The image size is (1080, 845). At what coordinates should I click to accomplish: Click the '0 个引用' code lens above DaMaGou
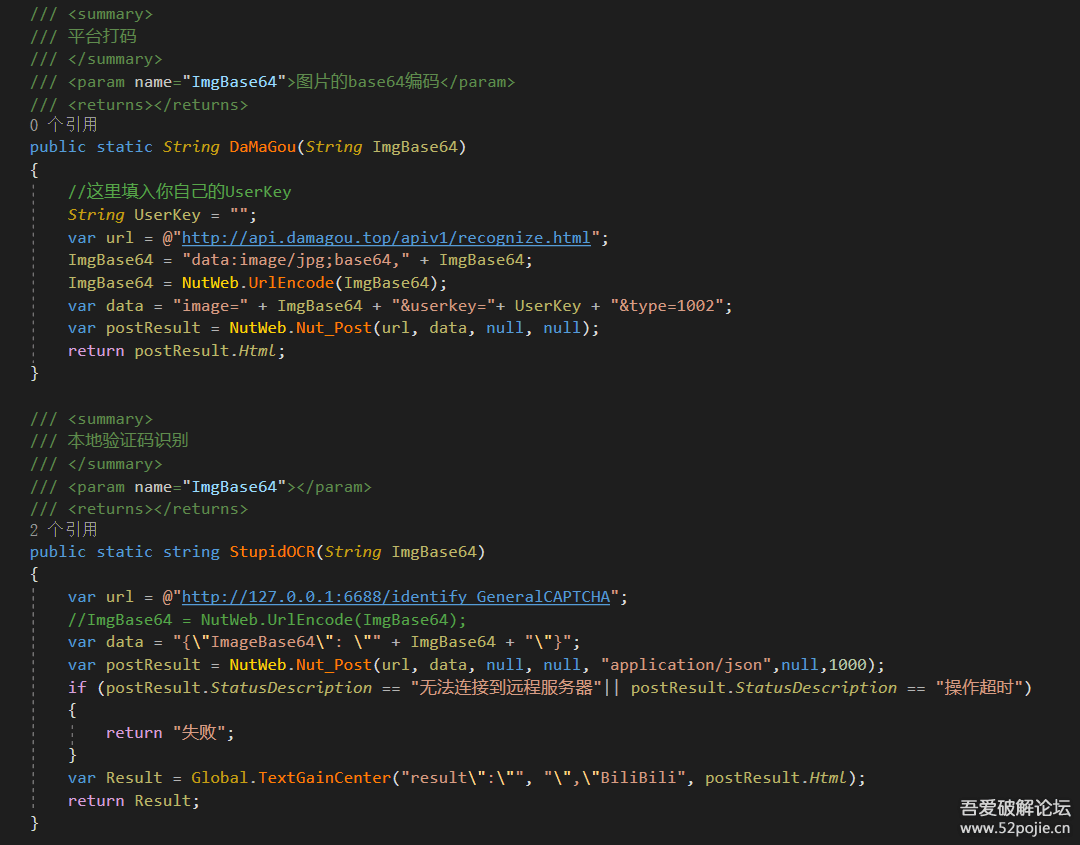pos(63,125)
